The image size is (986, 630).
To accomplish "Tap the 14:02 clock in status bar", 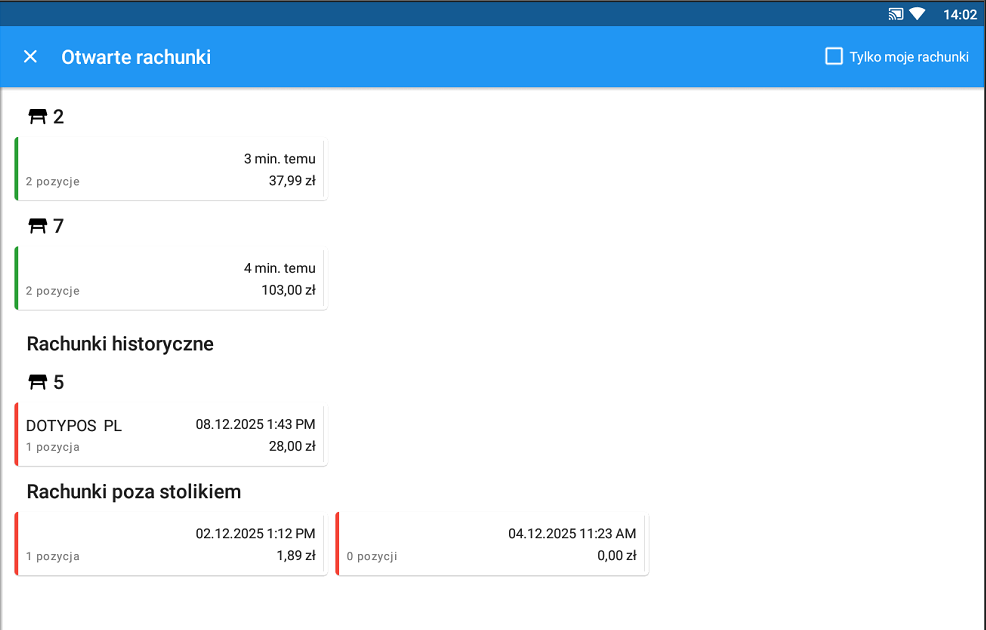I will pyautogui.click(x=959, y=14).
